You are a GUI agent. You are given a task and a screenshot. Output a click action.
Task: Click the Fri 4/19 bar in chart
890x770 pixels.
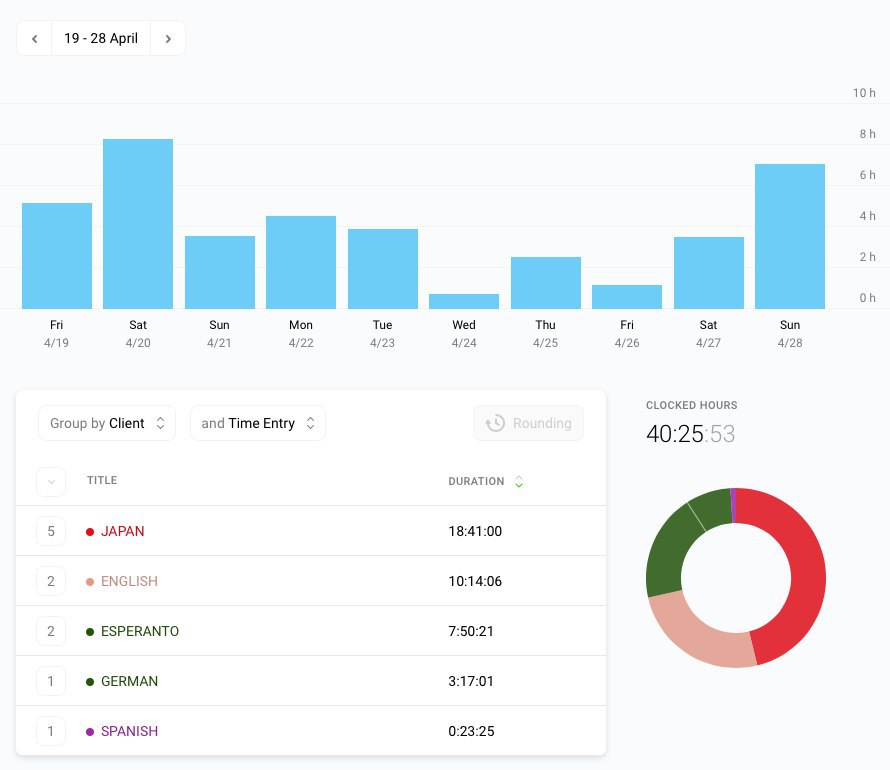tap(57, 256)
